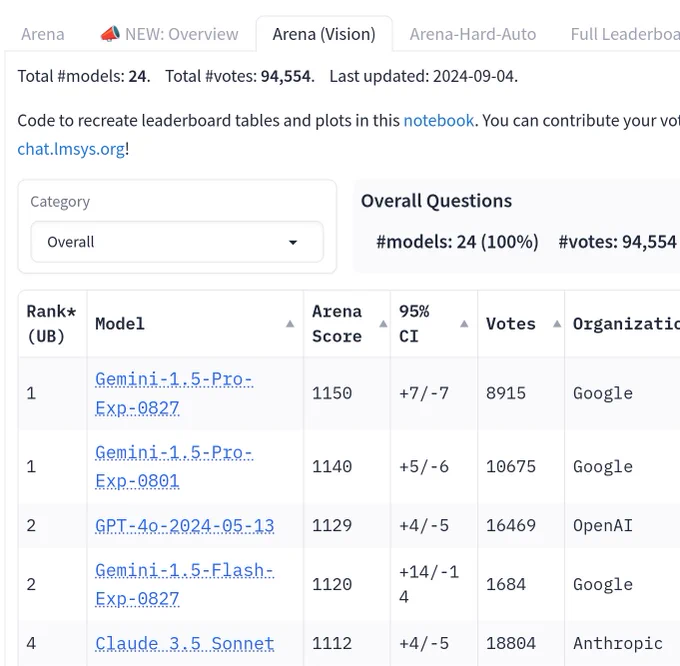The height and width of the screenshot is (666, 680).
Task: Sort by the 95% CI column arrow
Action: point(464,324)
